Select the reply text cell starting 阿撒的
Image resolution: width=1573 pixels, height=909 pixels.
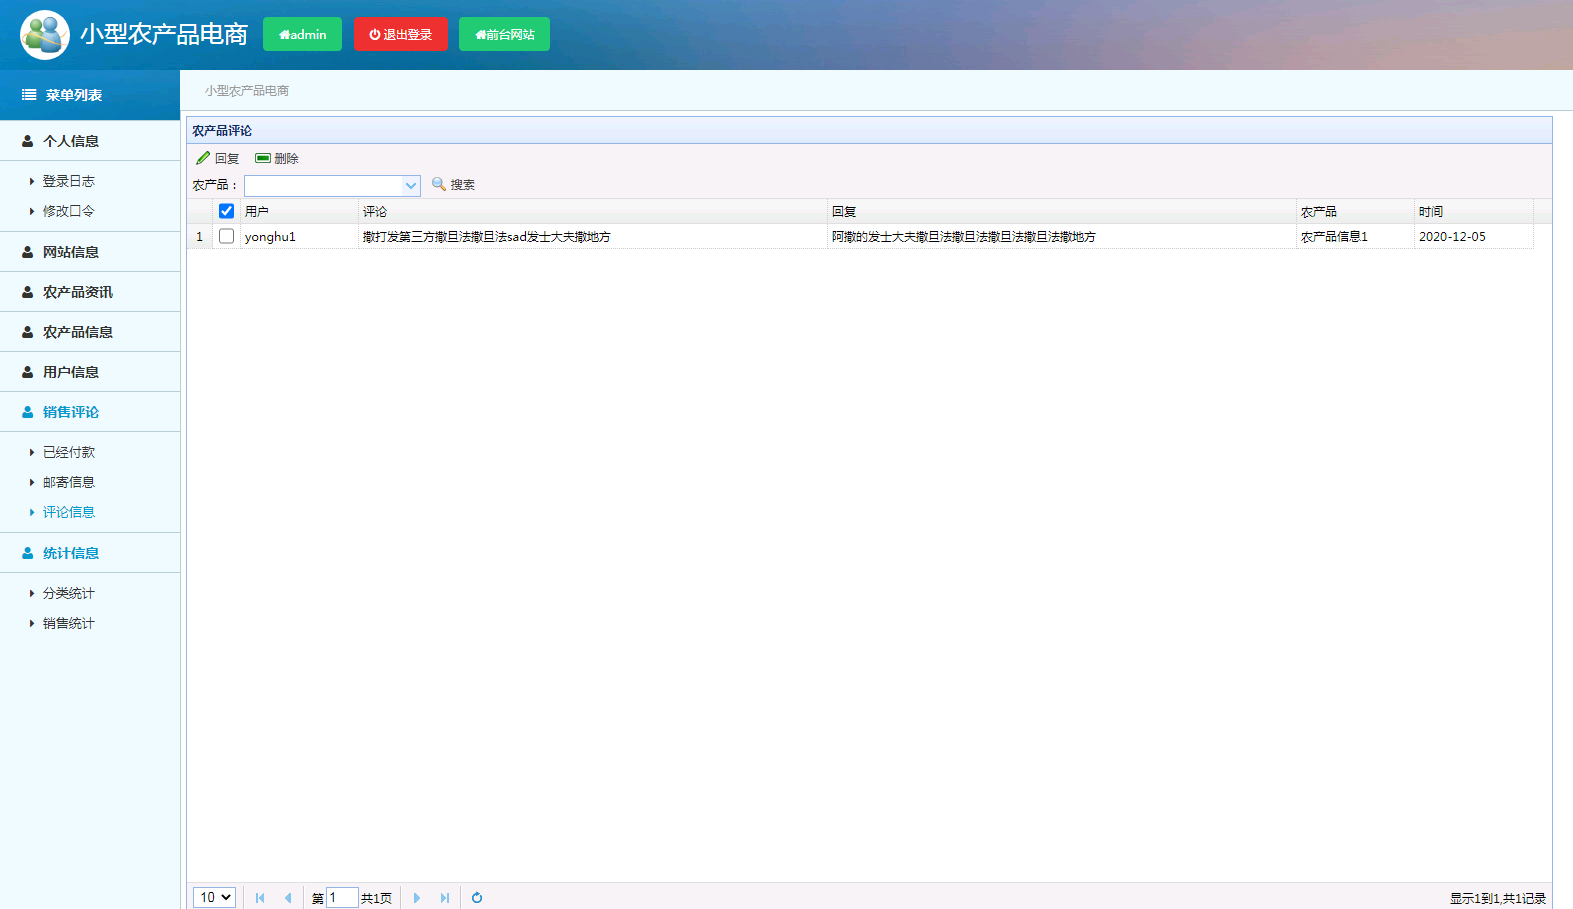(x=1062, y=236)
